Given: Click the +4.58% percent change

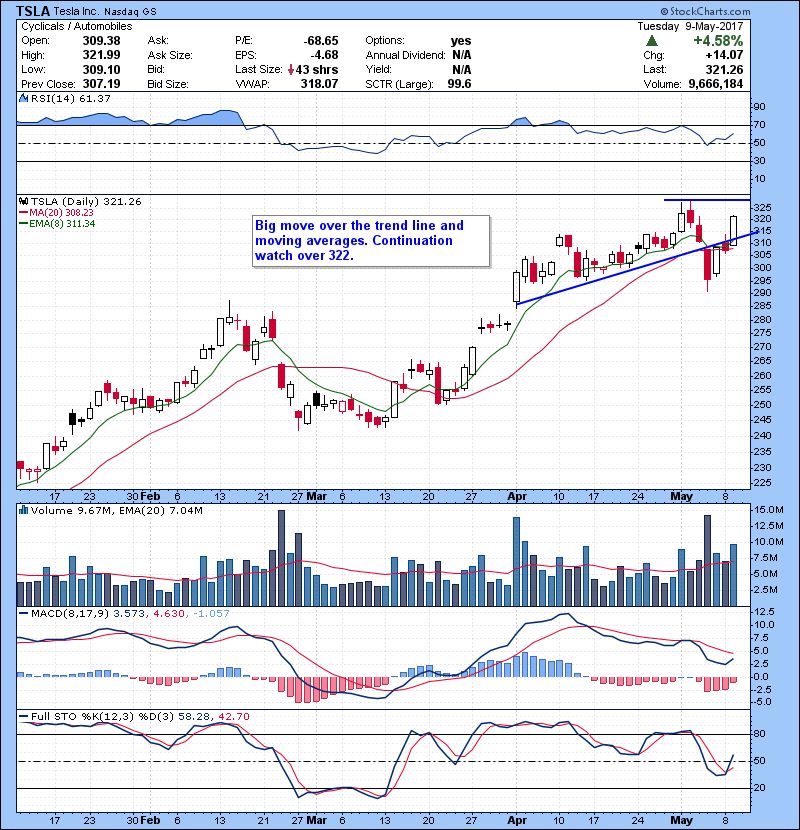Looking at the screenshot, I should (718, 41).
